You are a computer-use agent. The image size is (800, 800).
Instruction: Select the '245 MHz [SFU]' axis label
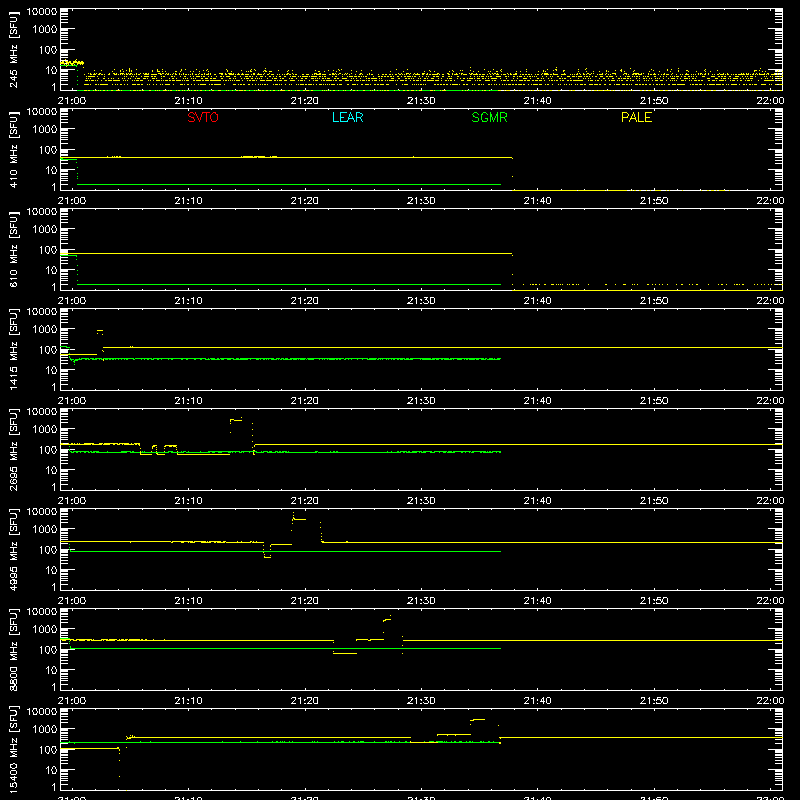tap(13, 49)
